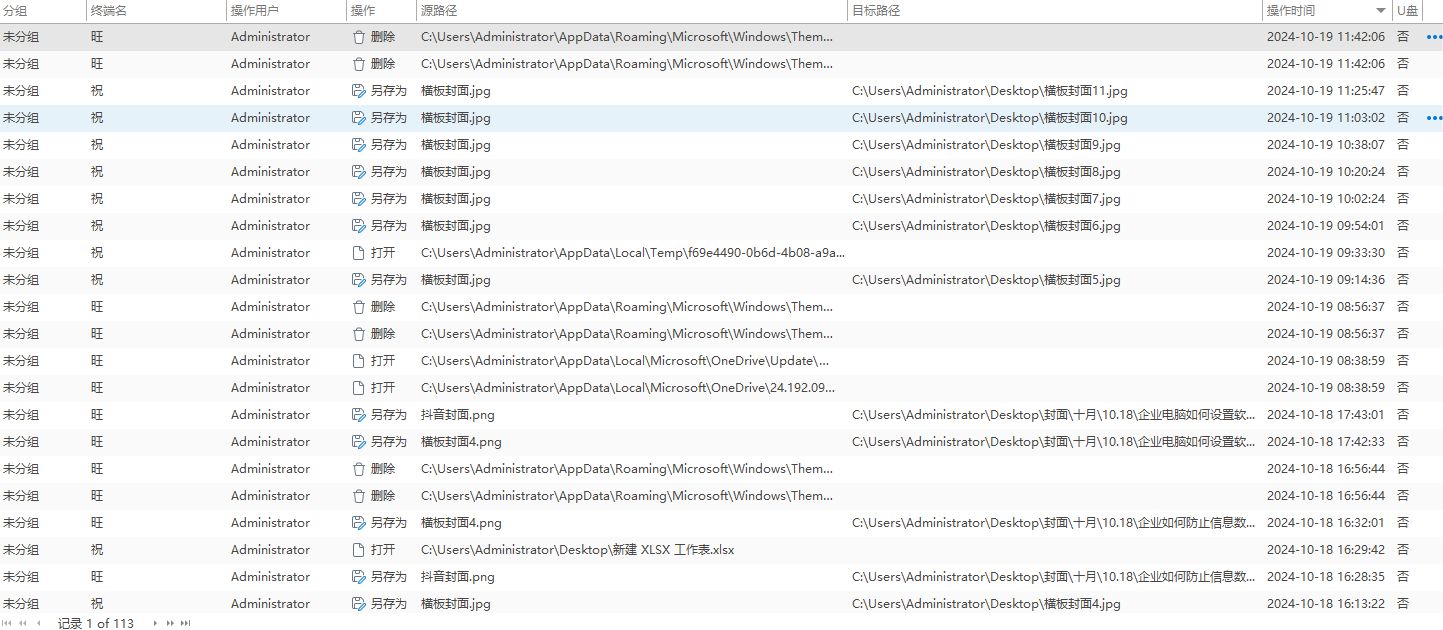The image size is (1443, 630).
Task: Select the target path ending 横板封面10.jpg
Action: [x=990, y=118]
